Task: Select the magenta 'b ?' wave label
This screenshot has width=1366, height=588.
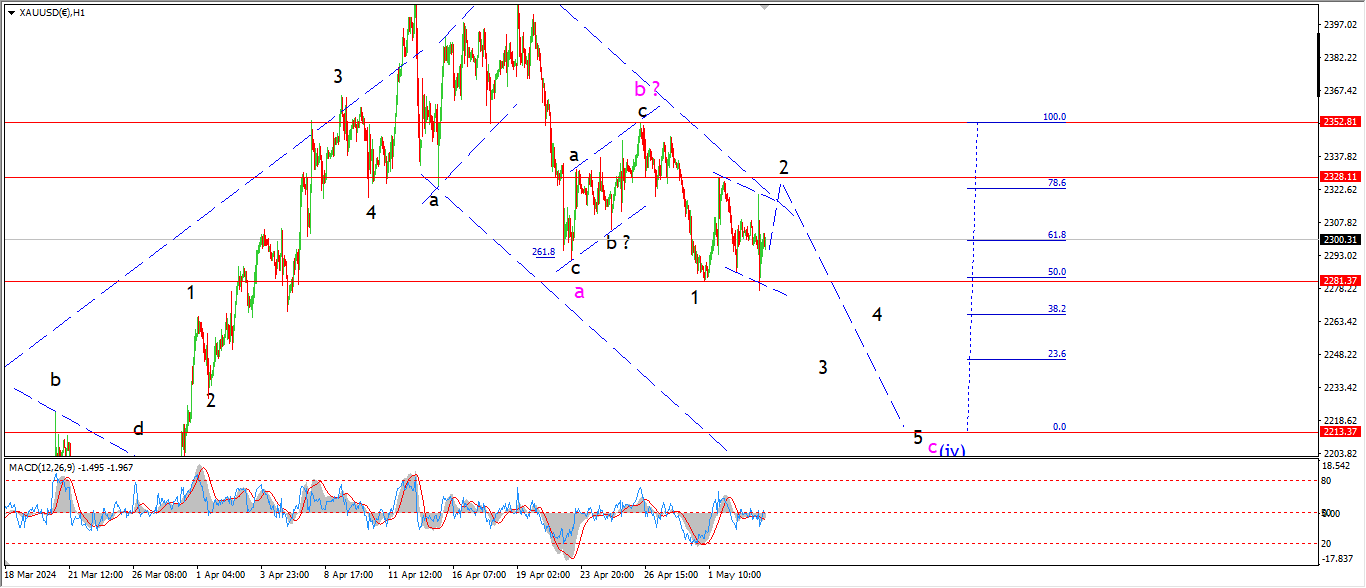Action: coord(647,88)
